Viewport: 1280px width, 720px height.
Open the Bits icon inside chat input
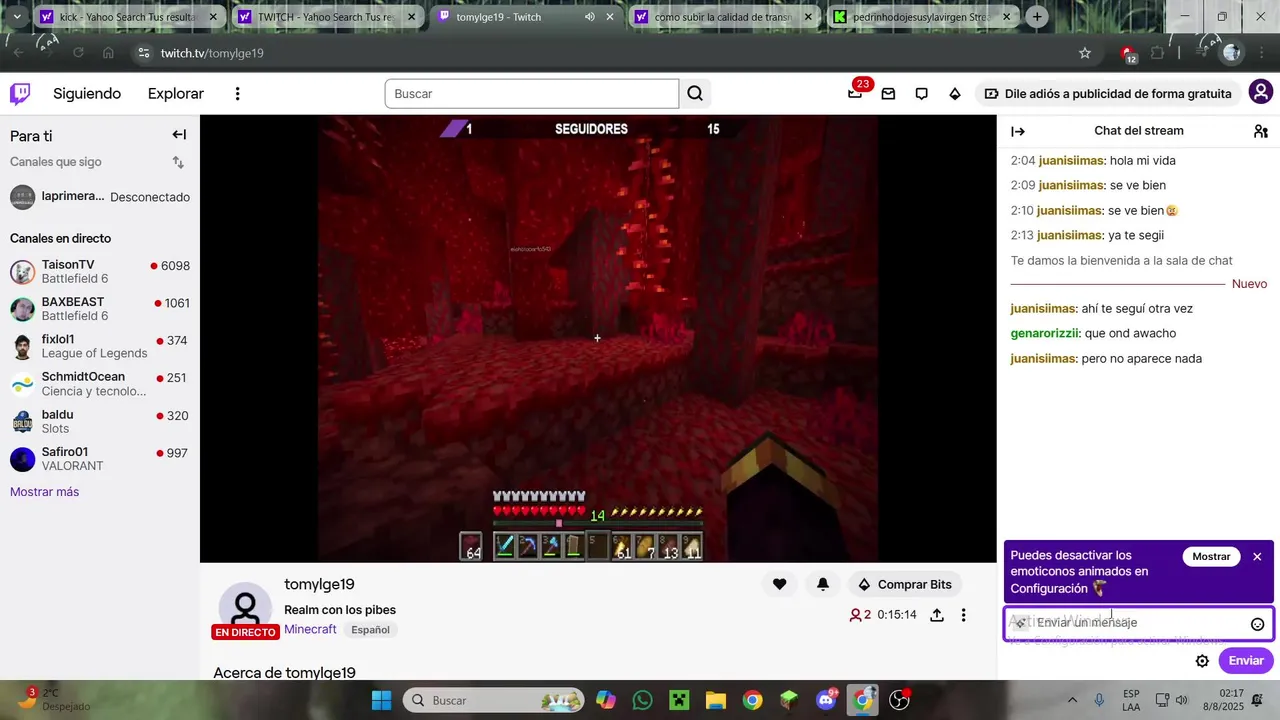pyautogui.click(x=1020, y=623)
